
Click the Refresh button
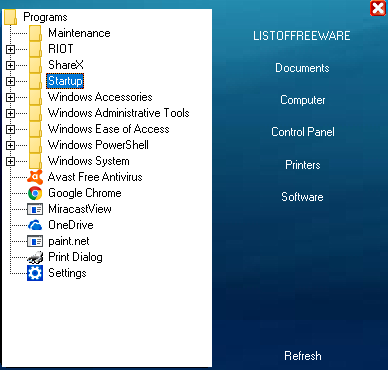click(303, 356)
